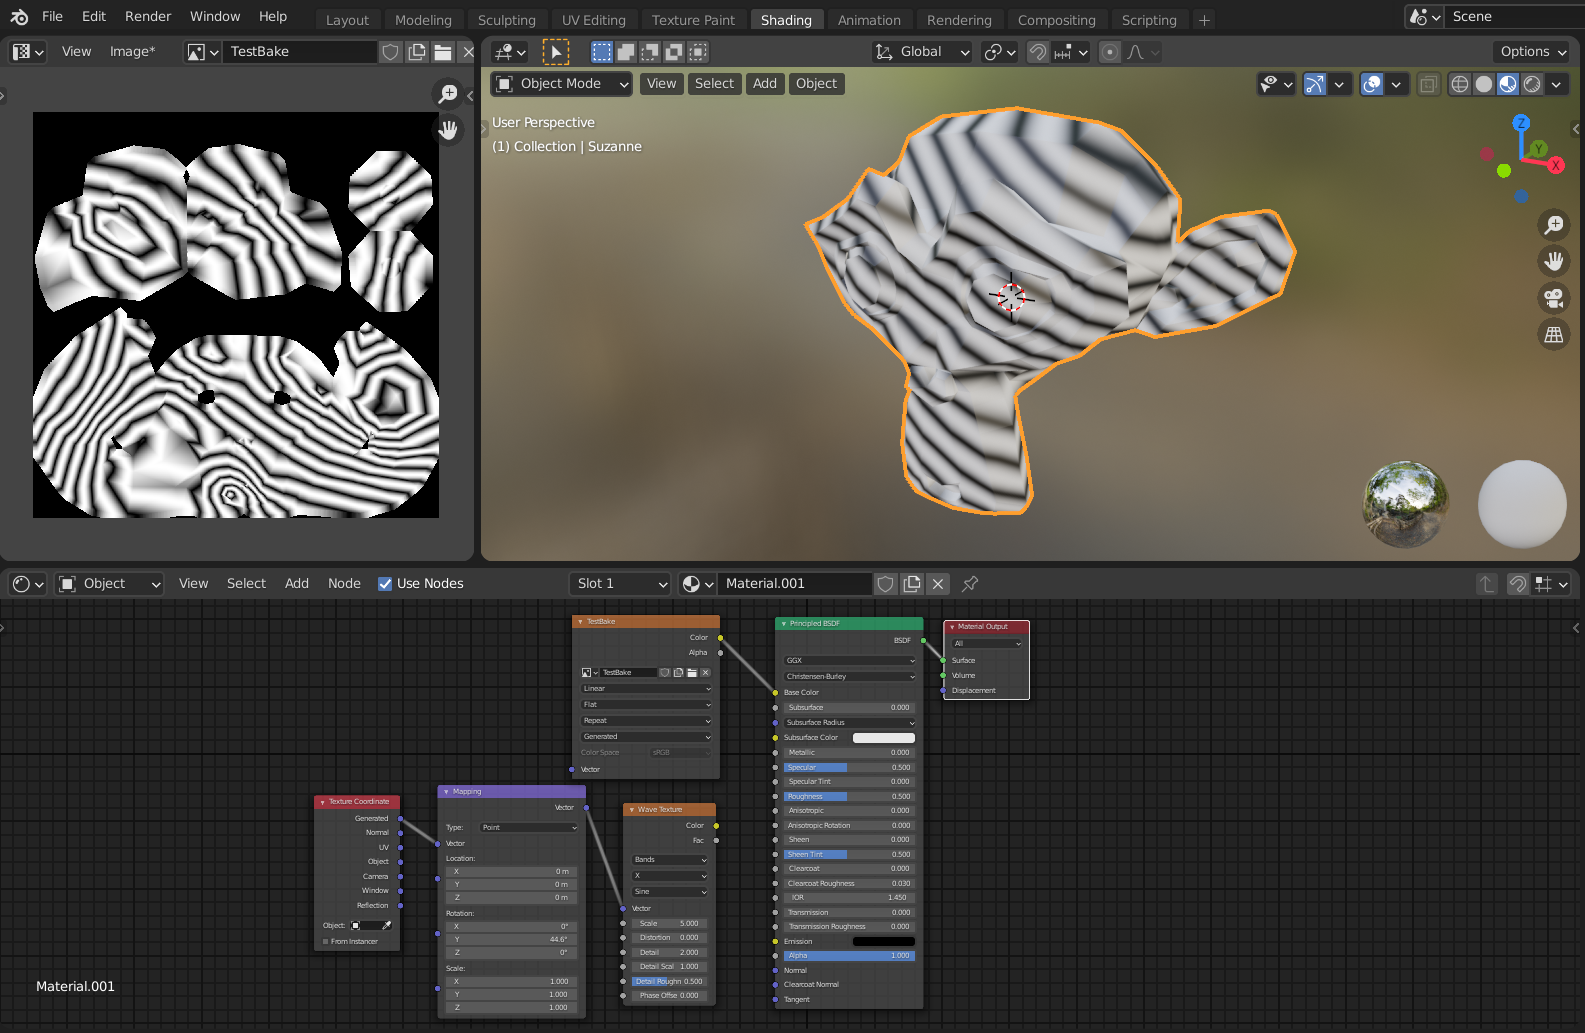Click the eyedropper in Texture Coordinate node
This screenshot has height=1033, width=1585.
pos(387,926)
